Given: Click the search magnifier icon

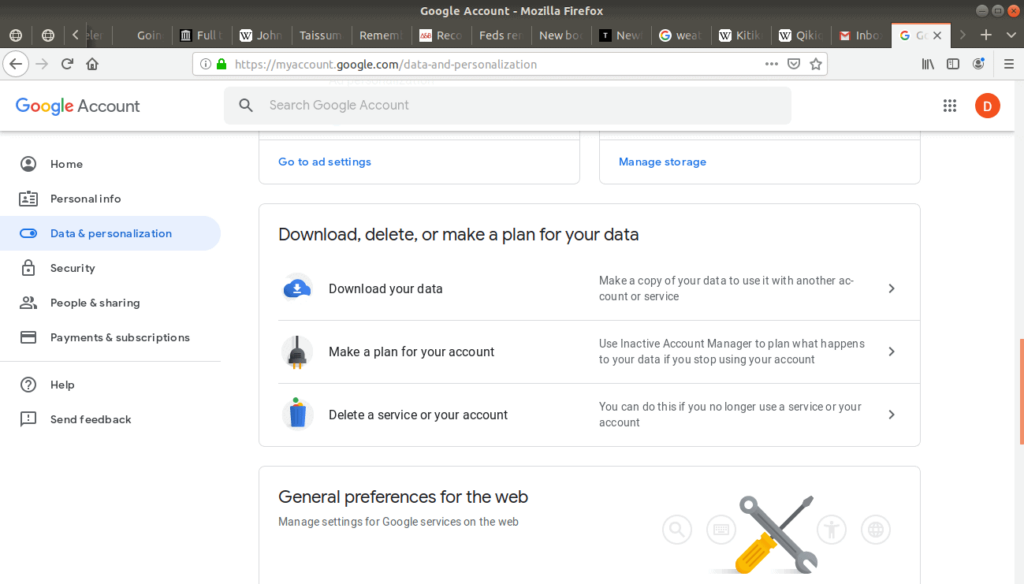Looking at the screenshot, I should pyautogui.click(x=246, y=105).
